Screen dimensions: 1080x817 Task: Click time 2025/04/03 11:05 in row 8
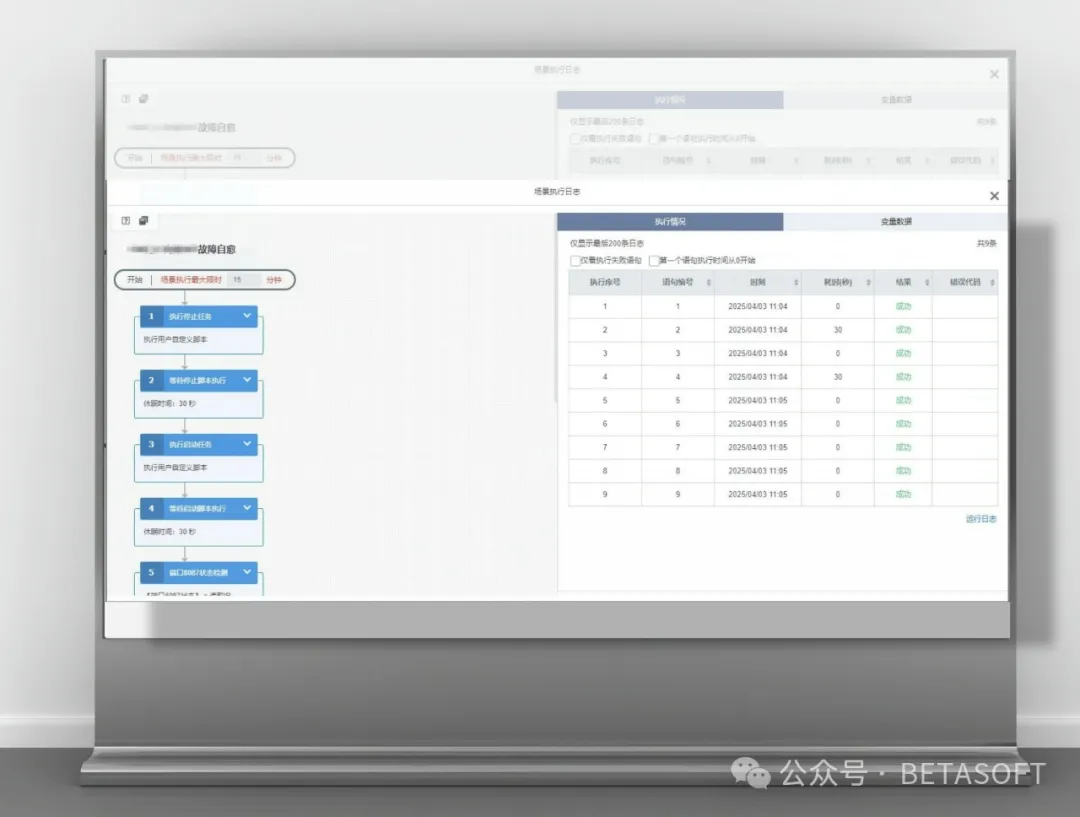[x=758, y=470]
